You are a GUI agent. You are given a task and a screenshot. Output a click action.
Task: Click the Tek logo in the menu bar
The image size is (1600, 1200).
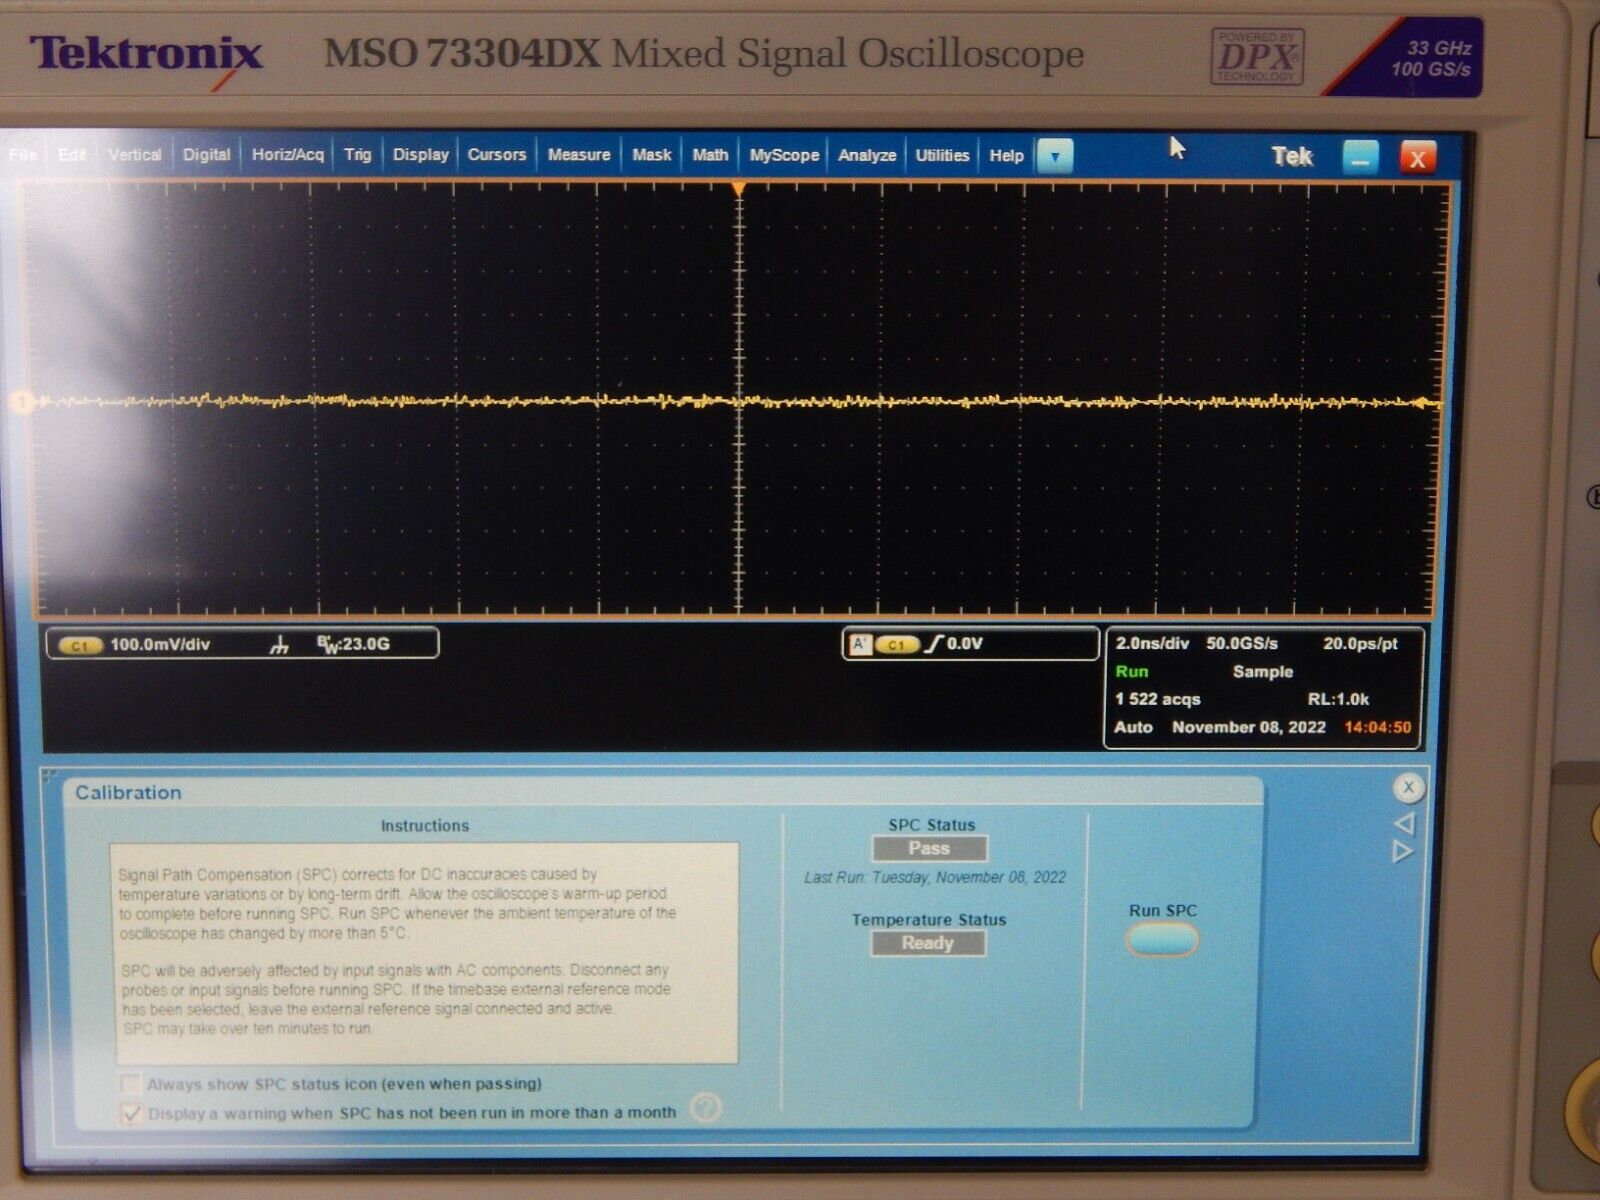pyautogui.click(x=1292, y=156)
